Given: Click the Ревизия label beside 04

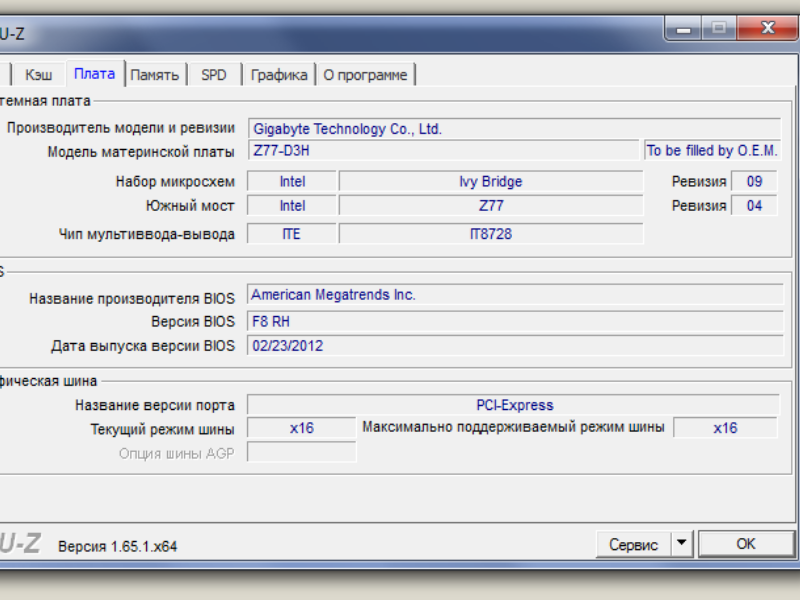Looking at the screenshot, I should point(698,206).
